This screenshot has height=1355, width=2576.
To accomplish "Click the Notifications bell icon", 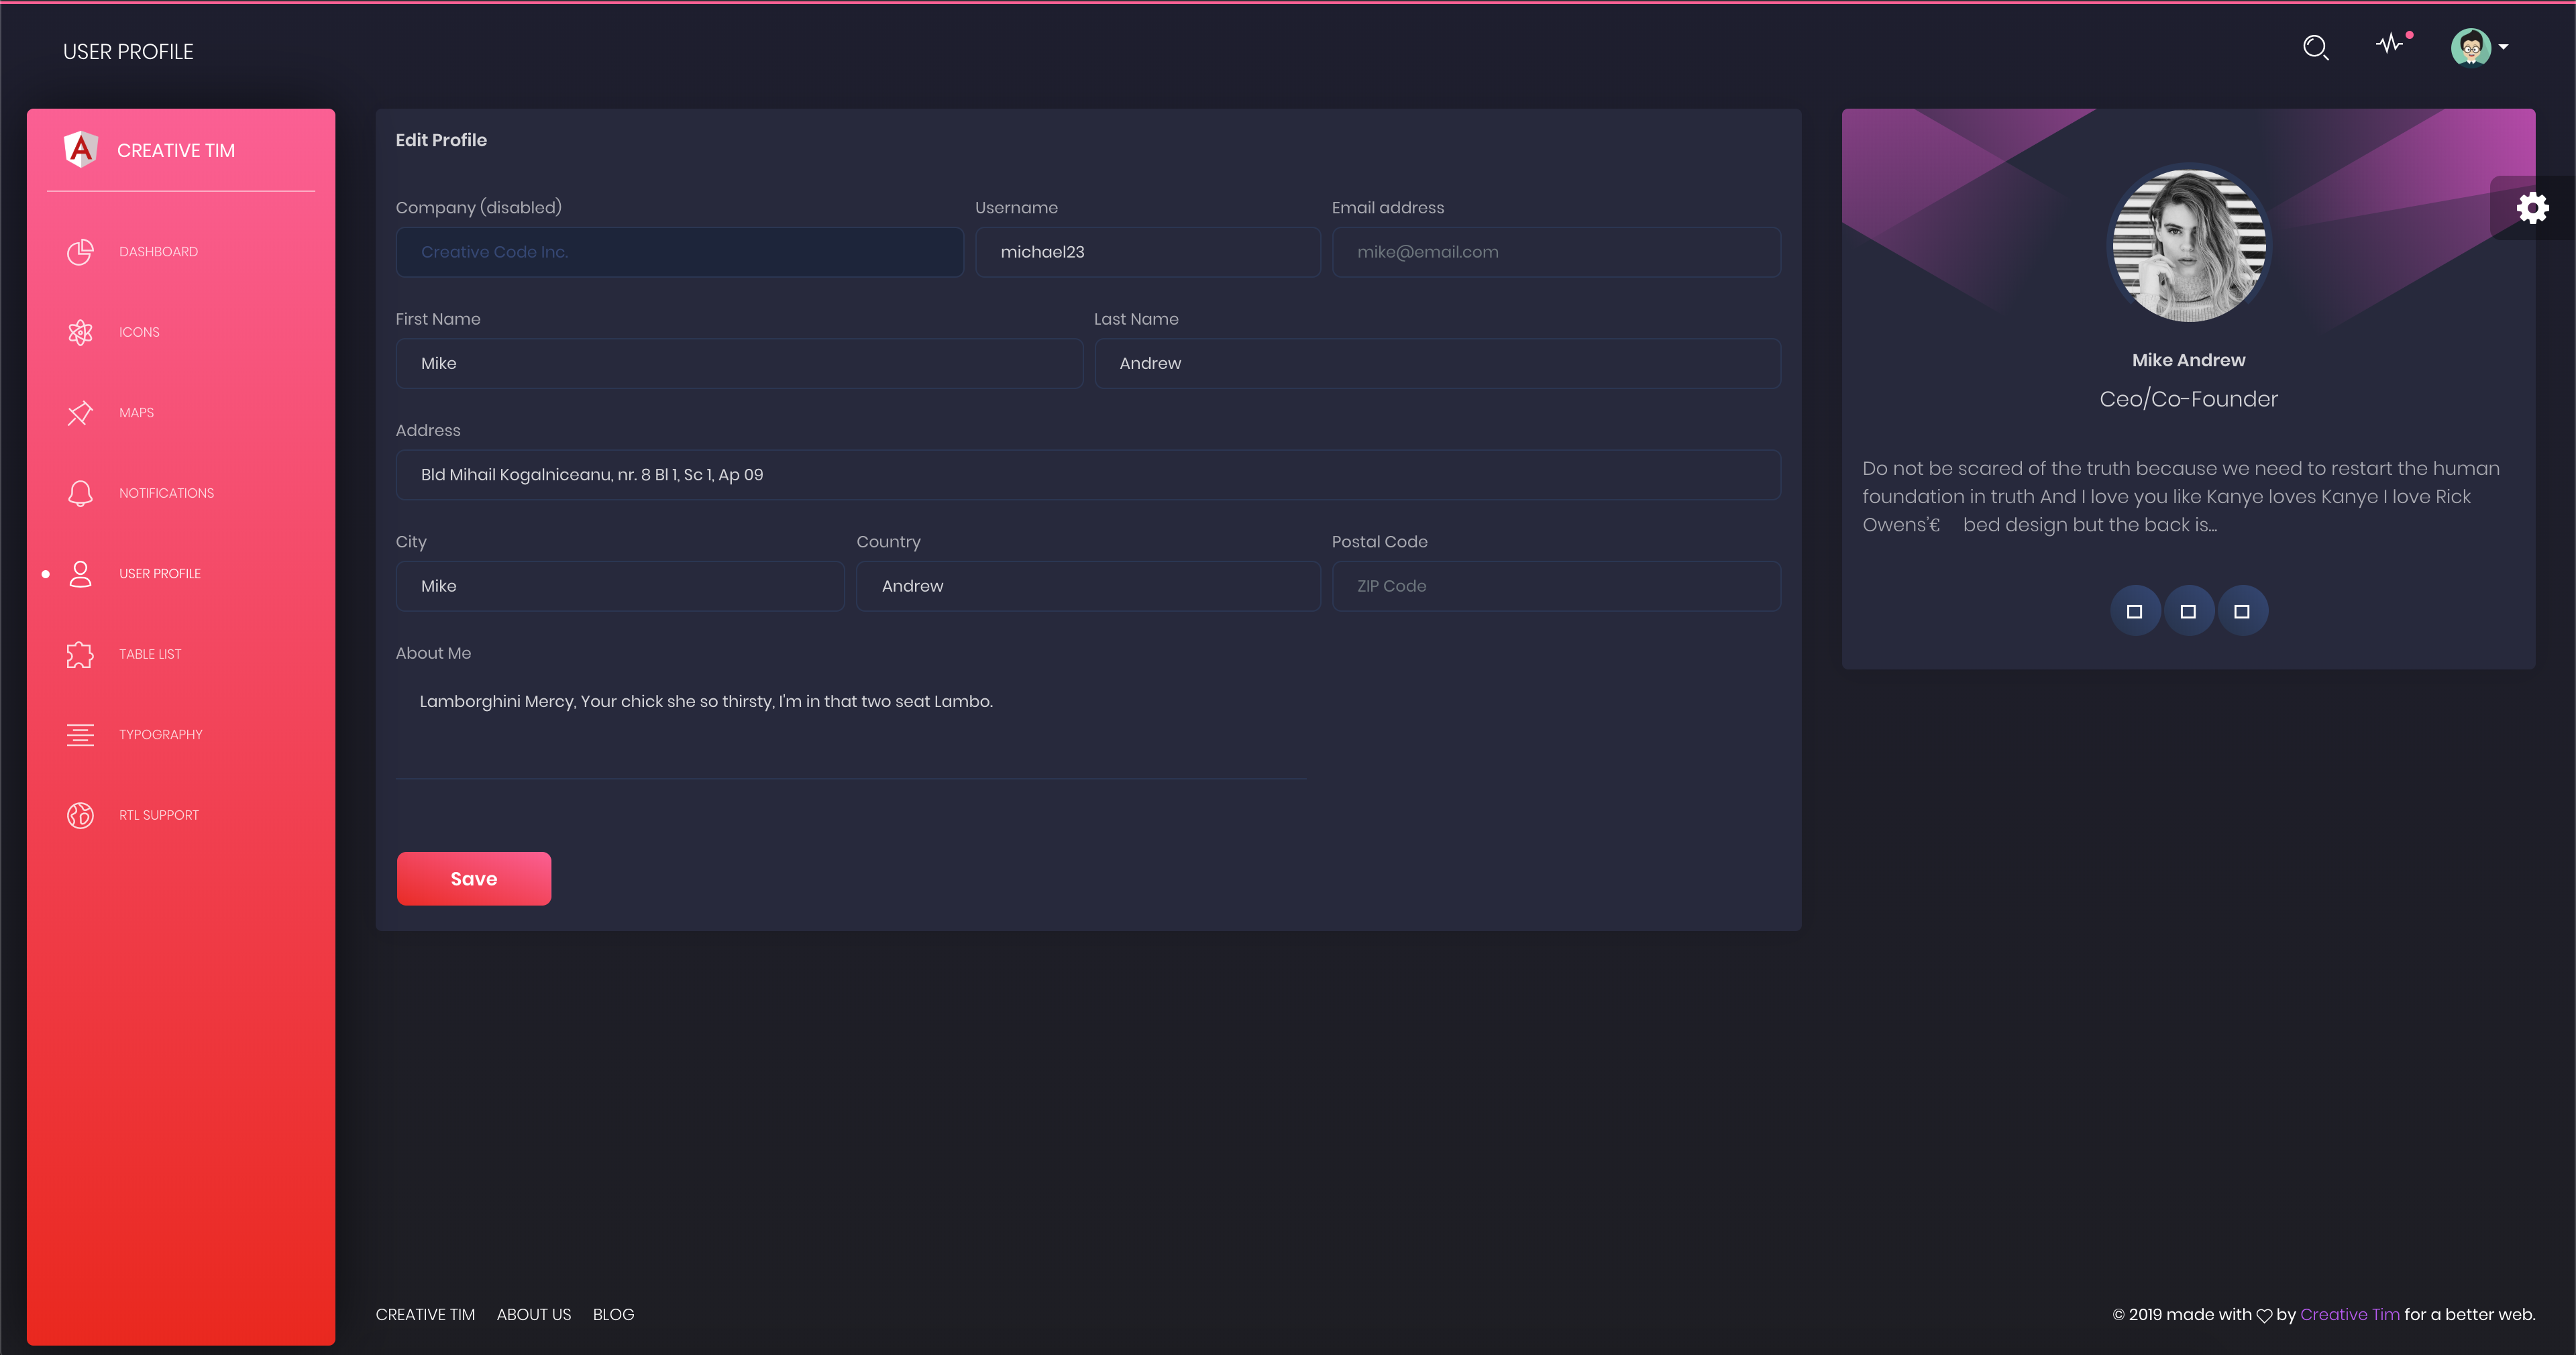I will (80, 493).
